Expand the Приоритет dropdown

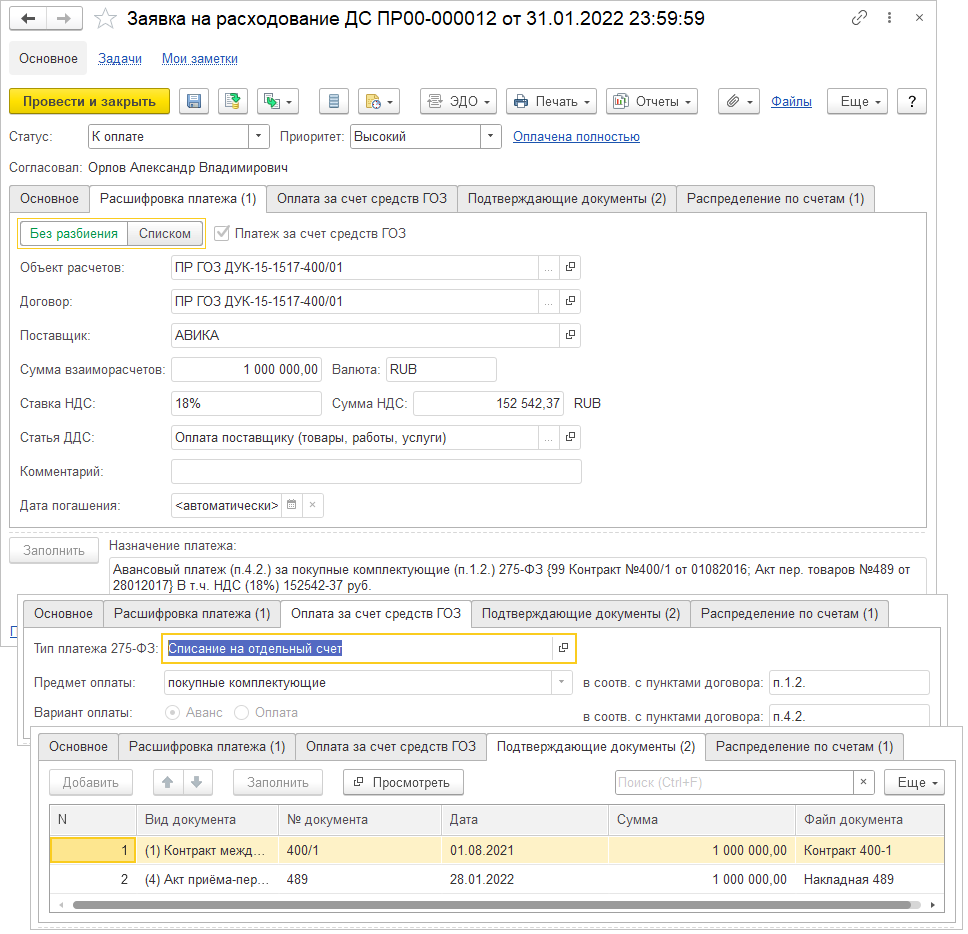490,136
